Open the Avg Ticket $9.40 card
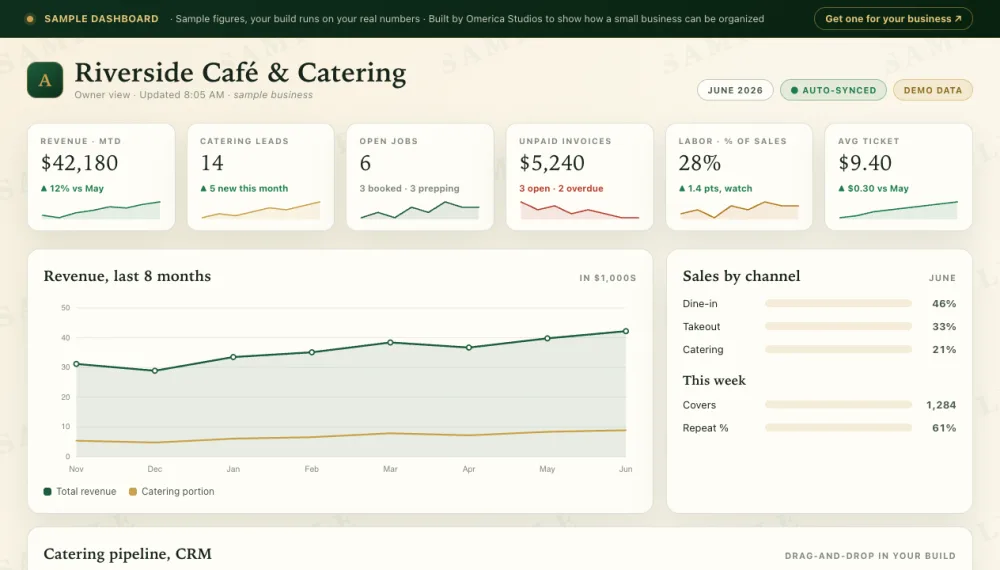The image size is (1000, 570). 899,177
